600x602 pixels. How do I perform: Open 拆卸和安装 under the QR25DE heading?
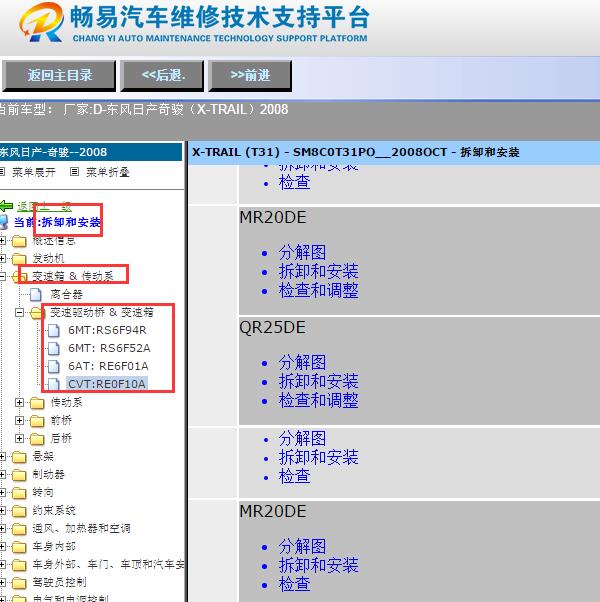coord(318,381)
